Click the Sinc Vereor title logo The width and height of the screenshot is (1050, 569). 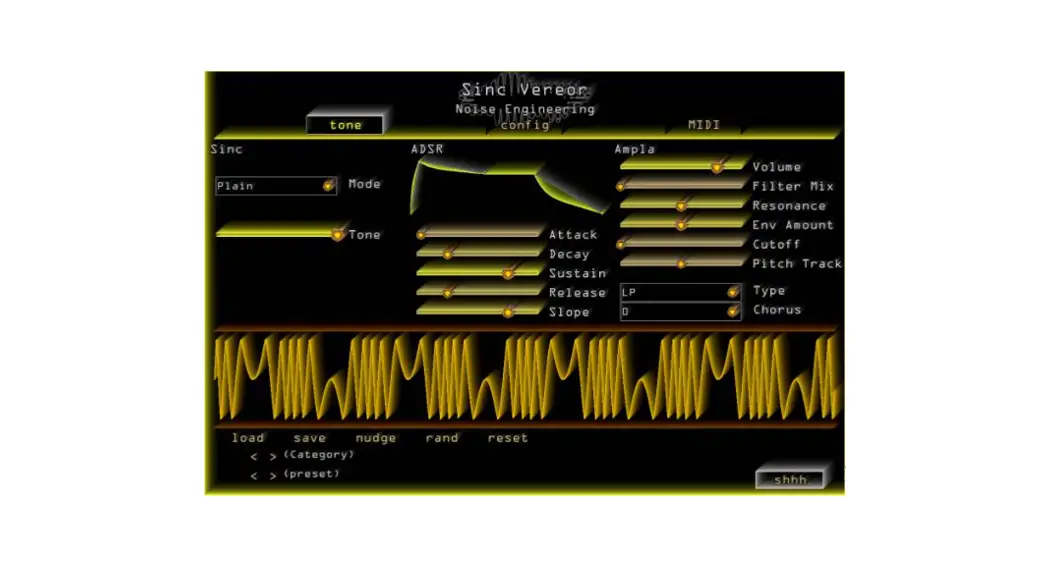(x=524, y=89)
